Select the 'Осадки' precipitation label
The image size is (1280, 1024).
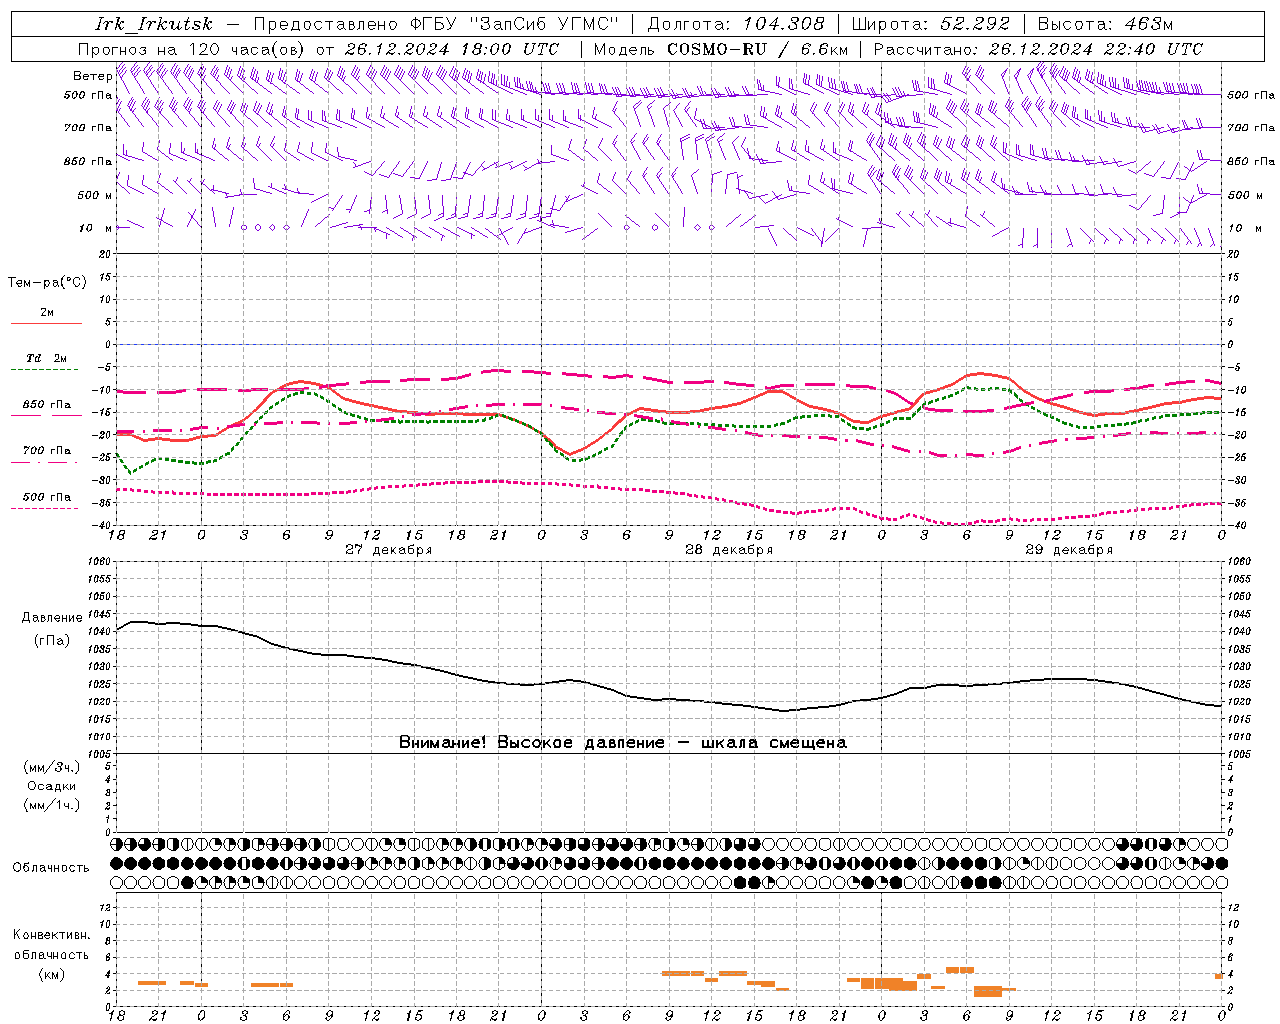pos(52,786)
